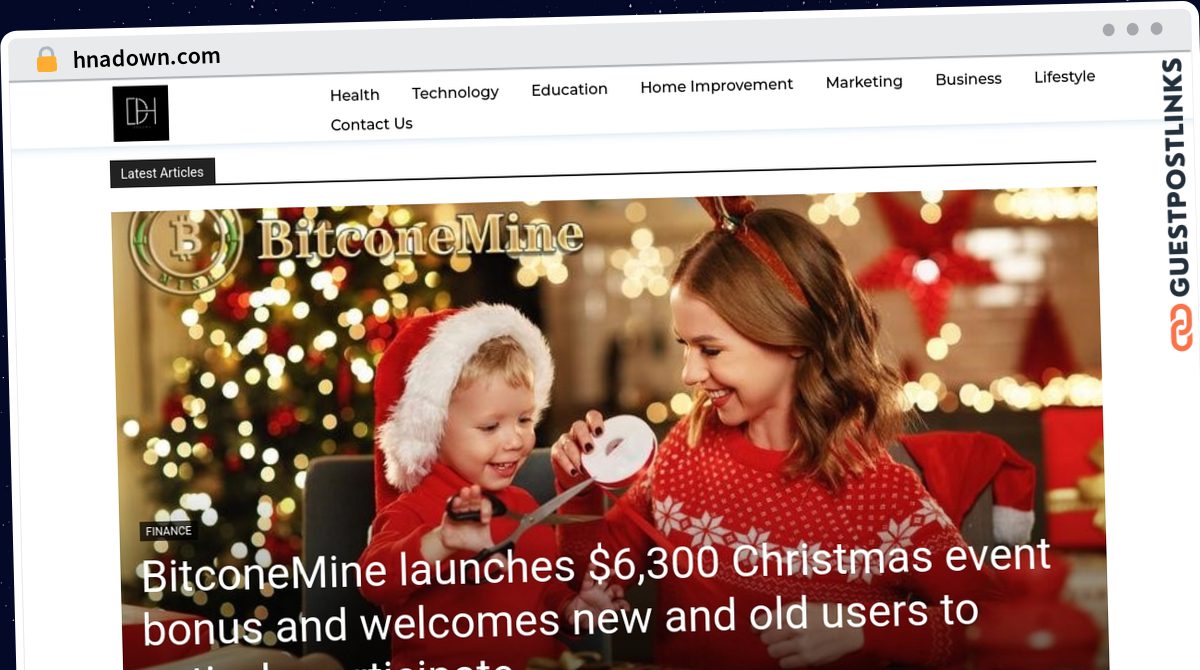Go to the Education section
Image resolution: width=1200 pixels, height=670 pixels.
[569, 89]
